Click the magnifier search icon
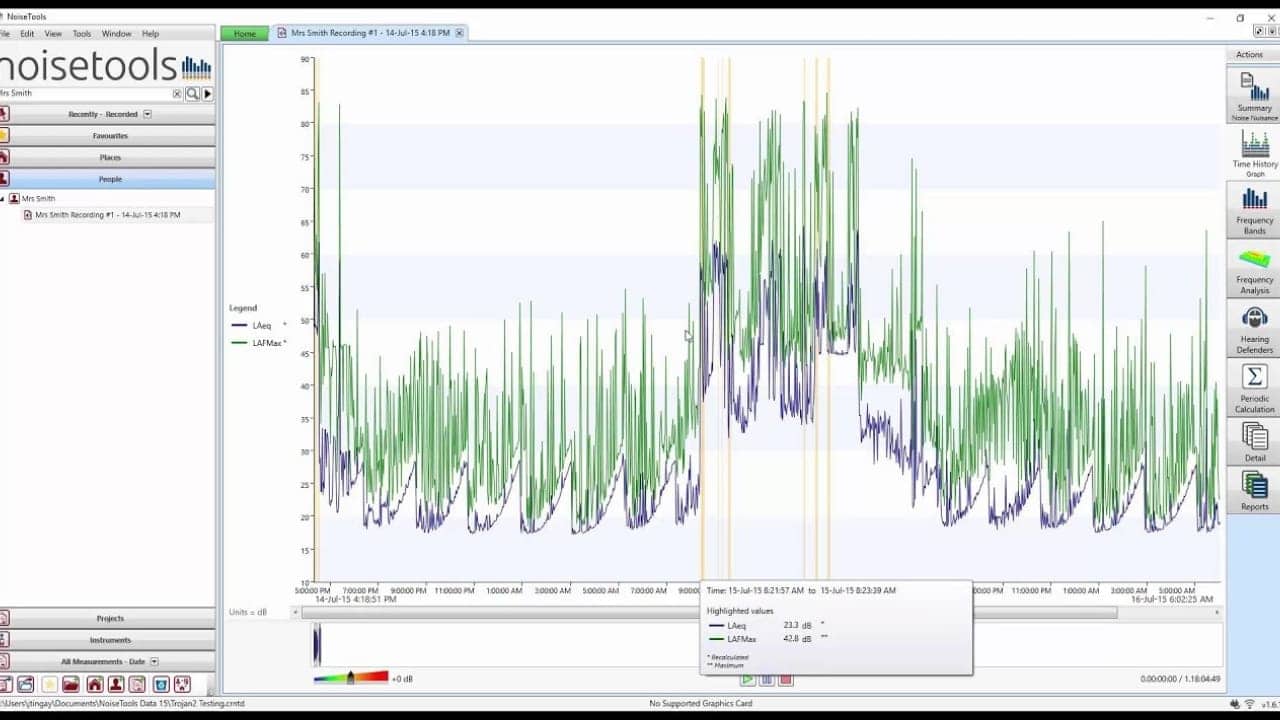1280x720 pixels. pyautogui.click(x=192, y=93)
